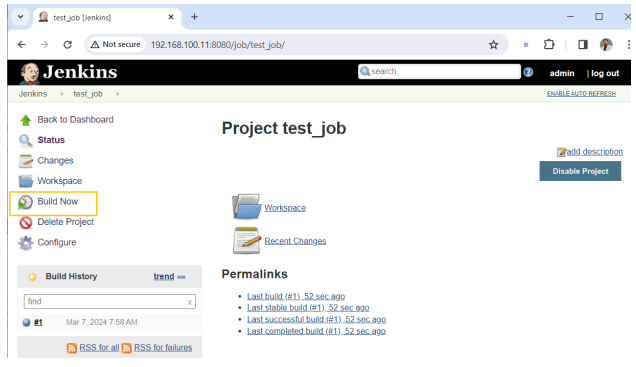Viewport: 636px width, 367px height.
Task: Open the Workspace sidebar item
Action: tap(60, 181)
